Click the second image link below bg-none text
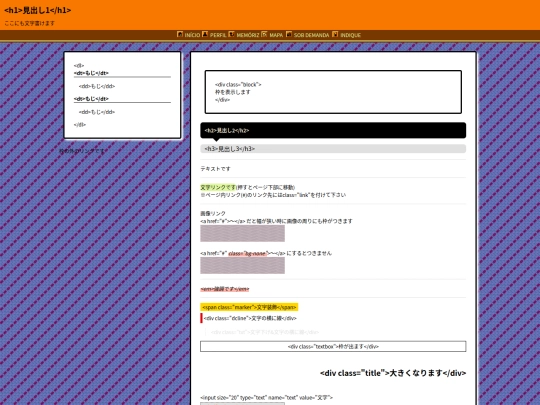Screen dimensions: 540x405 (x=242, y=265)
